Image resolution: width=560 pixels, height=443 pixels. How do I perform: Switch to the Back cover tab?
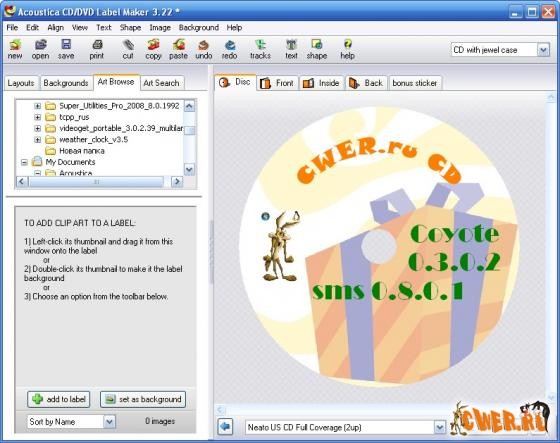[x=366, y=83]
